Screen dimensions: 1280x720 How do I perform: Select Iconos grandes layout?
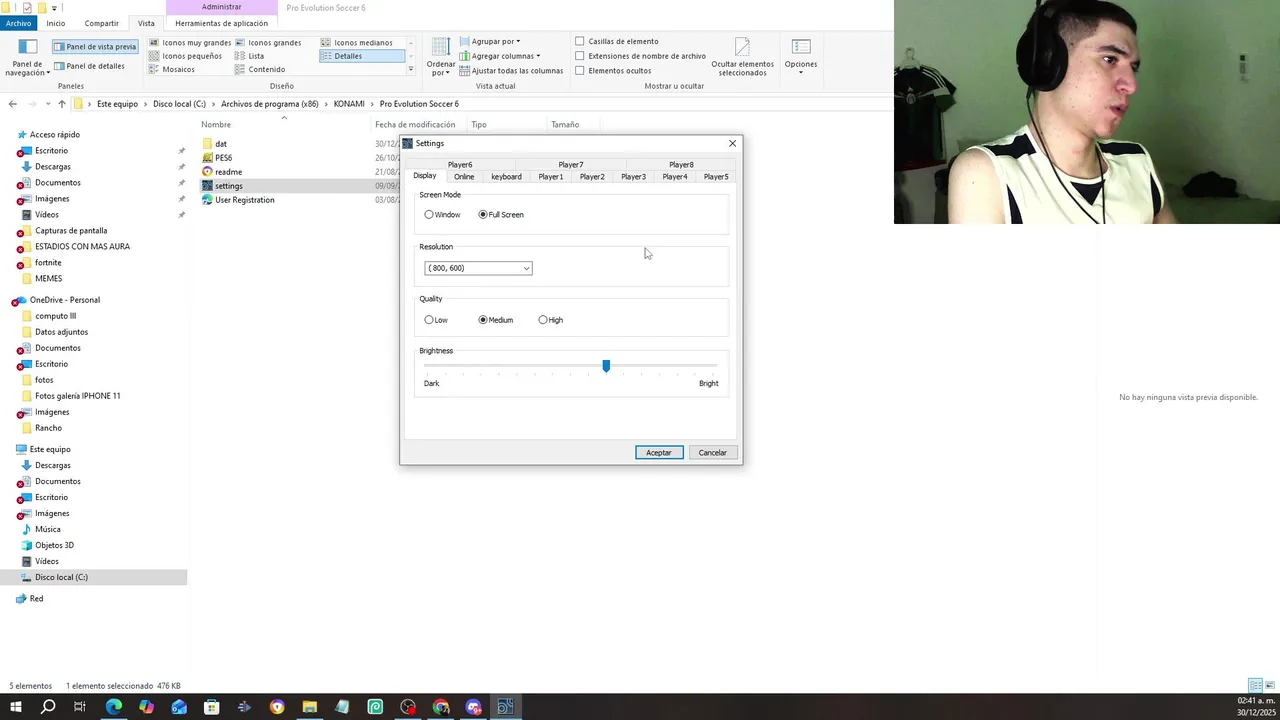[268, 43]
